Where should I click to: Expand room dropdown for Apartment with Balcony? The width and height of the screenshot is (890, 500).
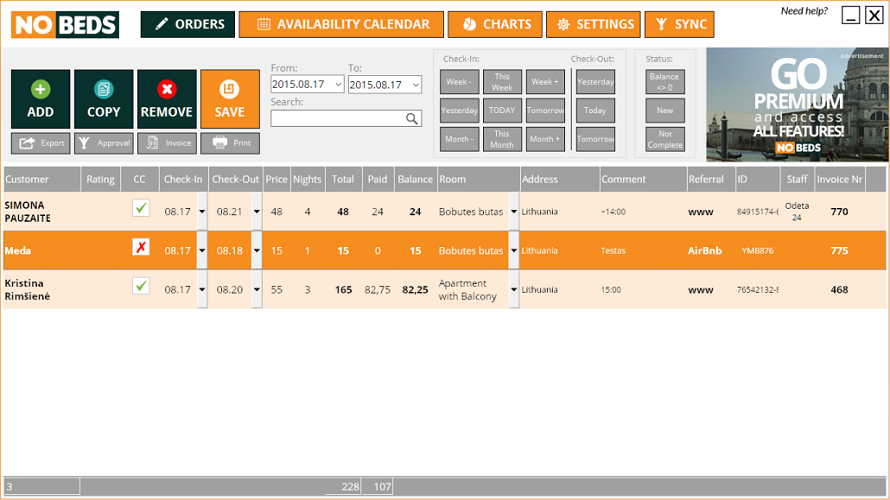click(x=514, y=289)
